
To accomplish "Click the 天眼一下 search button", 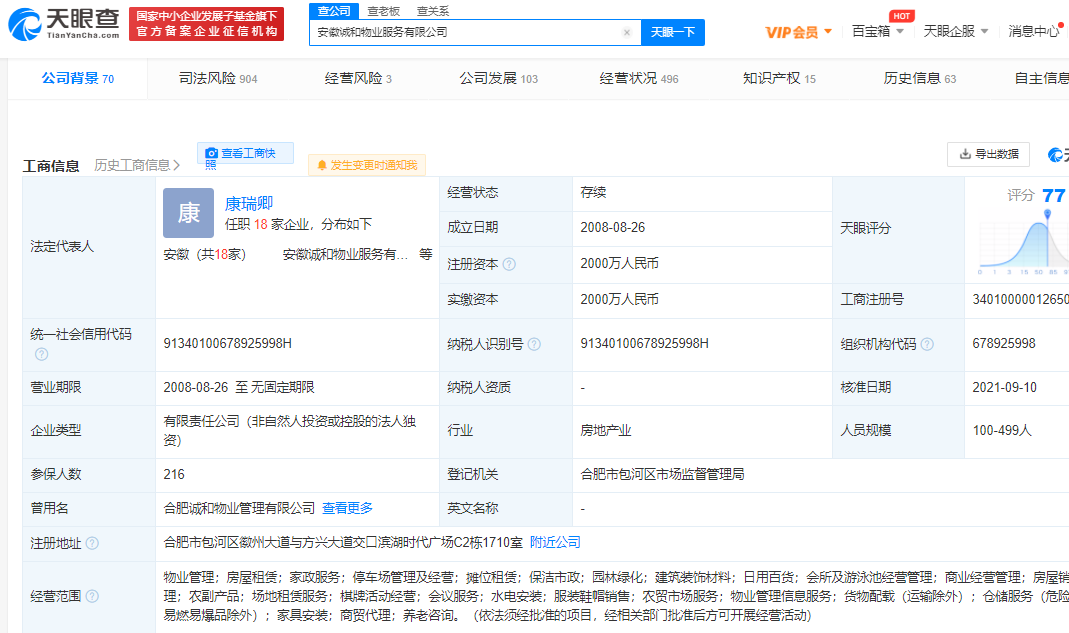I will click(x=673, y=32).
